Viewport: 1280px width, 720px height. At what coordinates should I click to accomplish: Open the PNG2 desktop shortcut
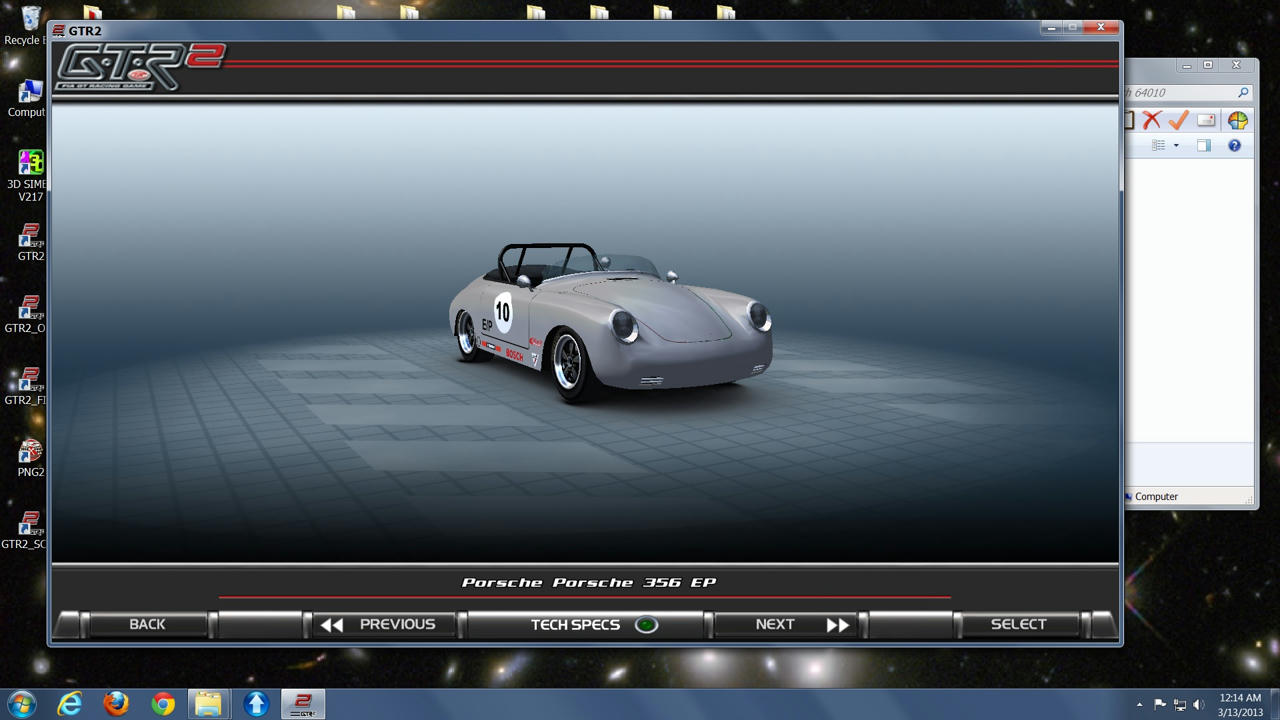coord(30,458)
